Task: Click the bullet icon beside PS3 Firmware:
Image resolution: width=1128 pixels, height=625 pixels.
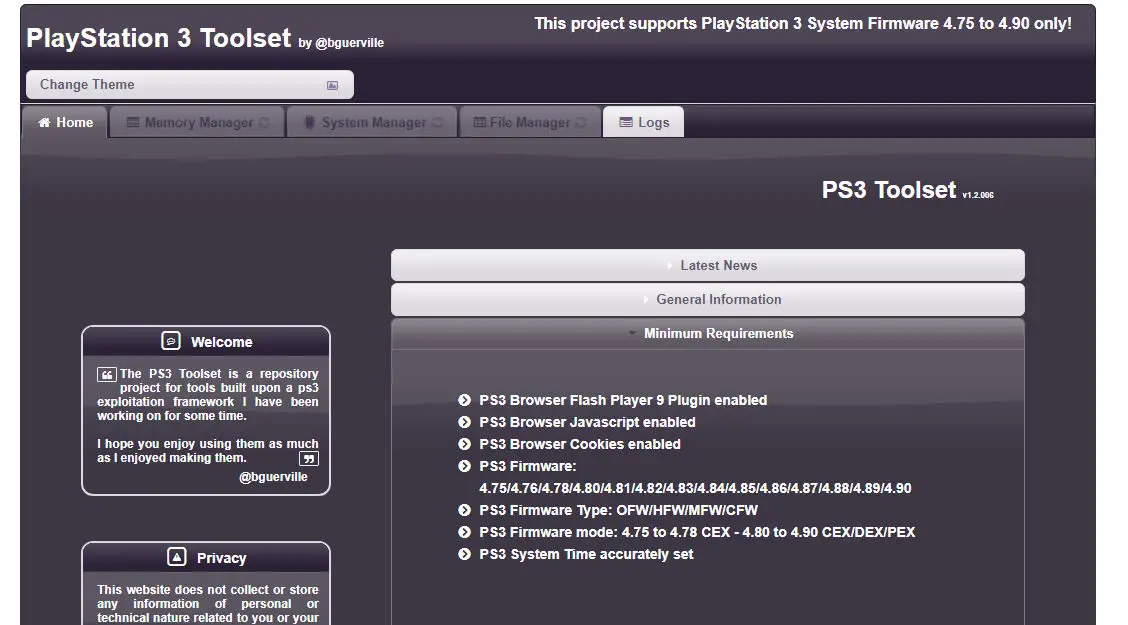Action: (465, 466)
